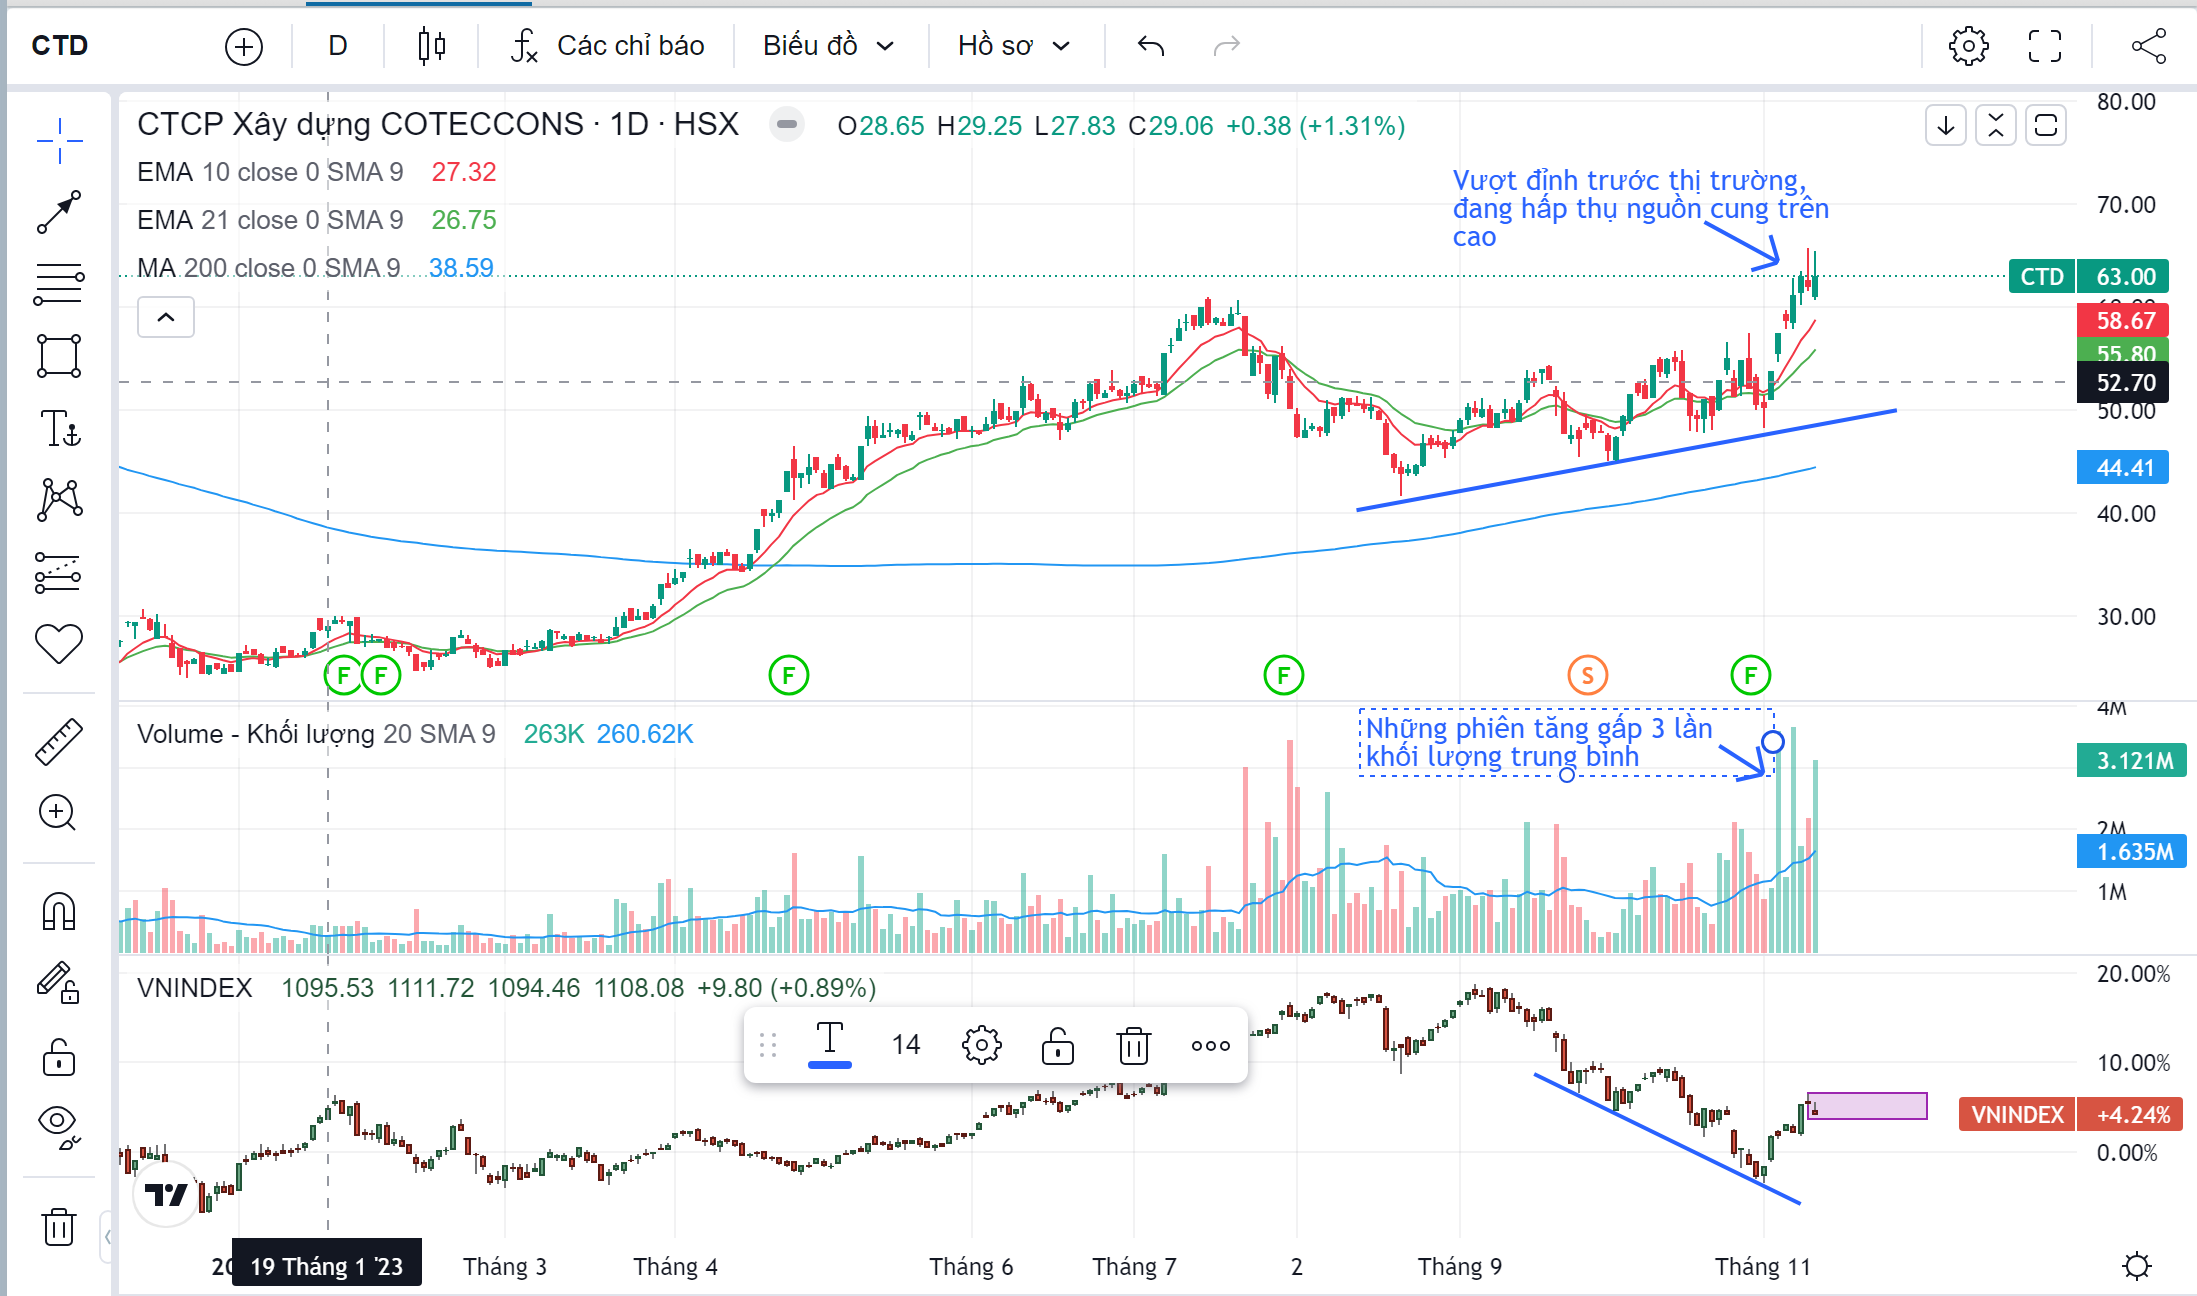Screen dimensions: 2197x1296
Task: Click the undo arrow button
Action: coord(1151,46)
